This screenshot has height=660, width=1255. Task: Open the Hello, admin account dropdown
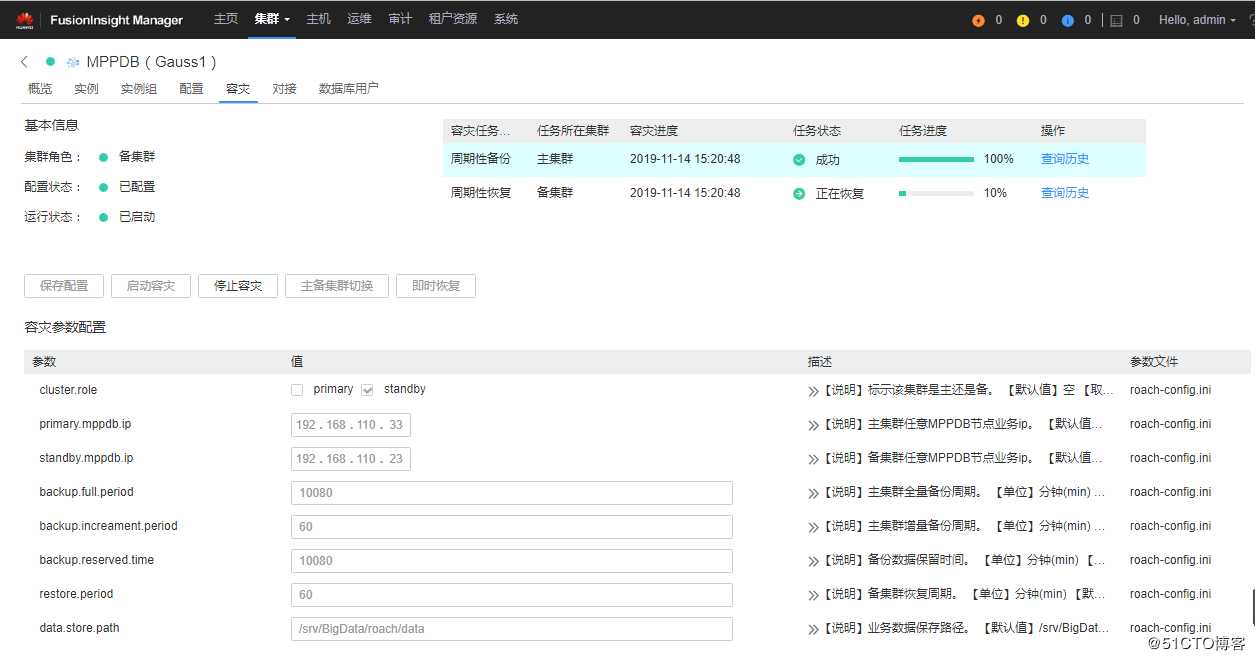point(1197,19)
